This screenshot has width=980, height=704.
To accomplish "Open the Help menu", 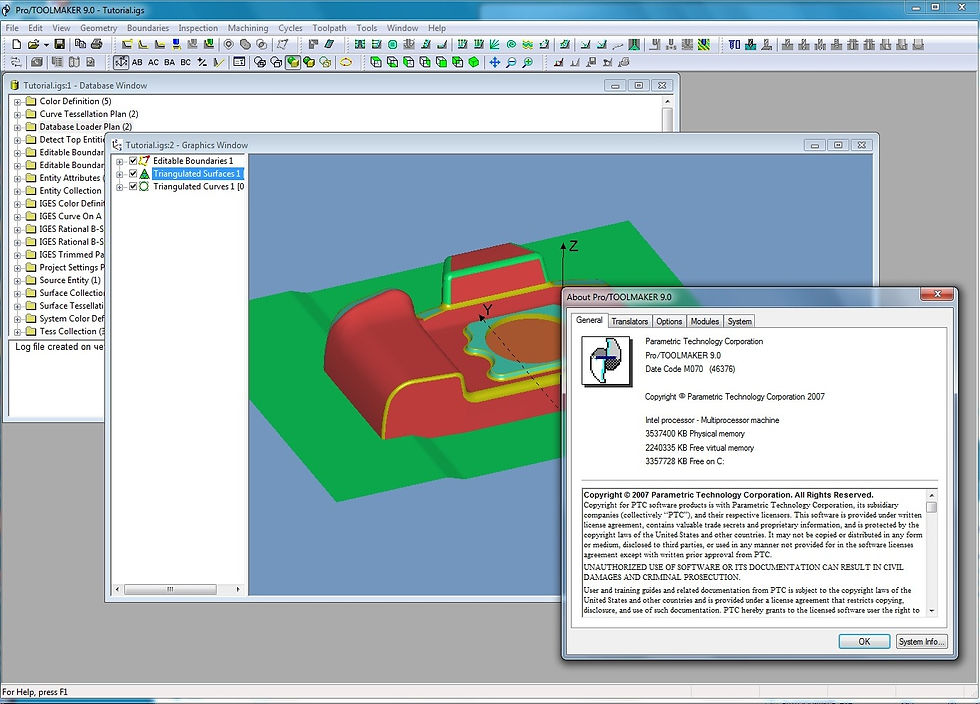I will [x=437, y=28].
